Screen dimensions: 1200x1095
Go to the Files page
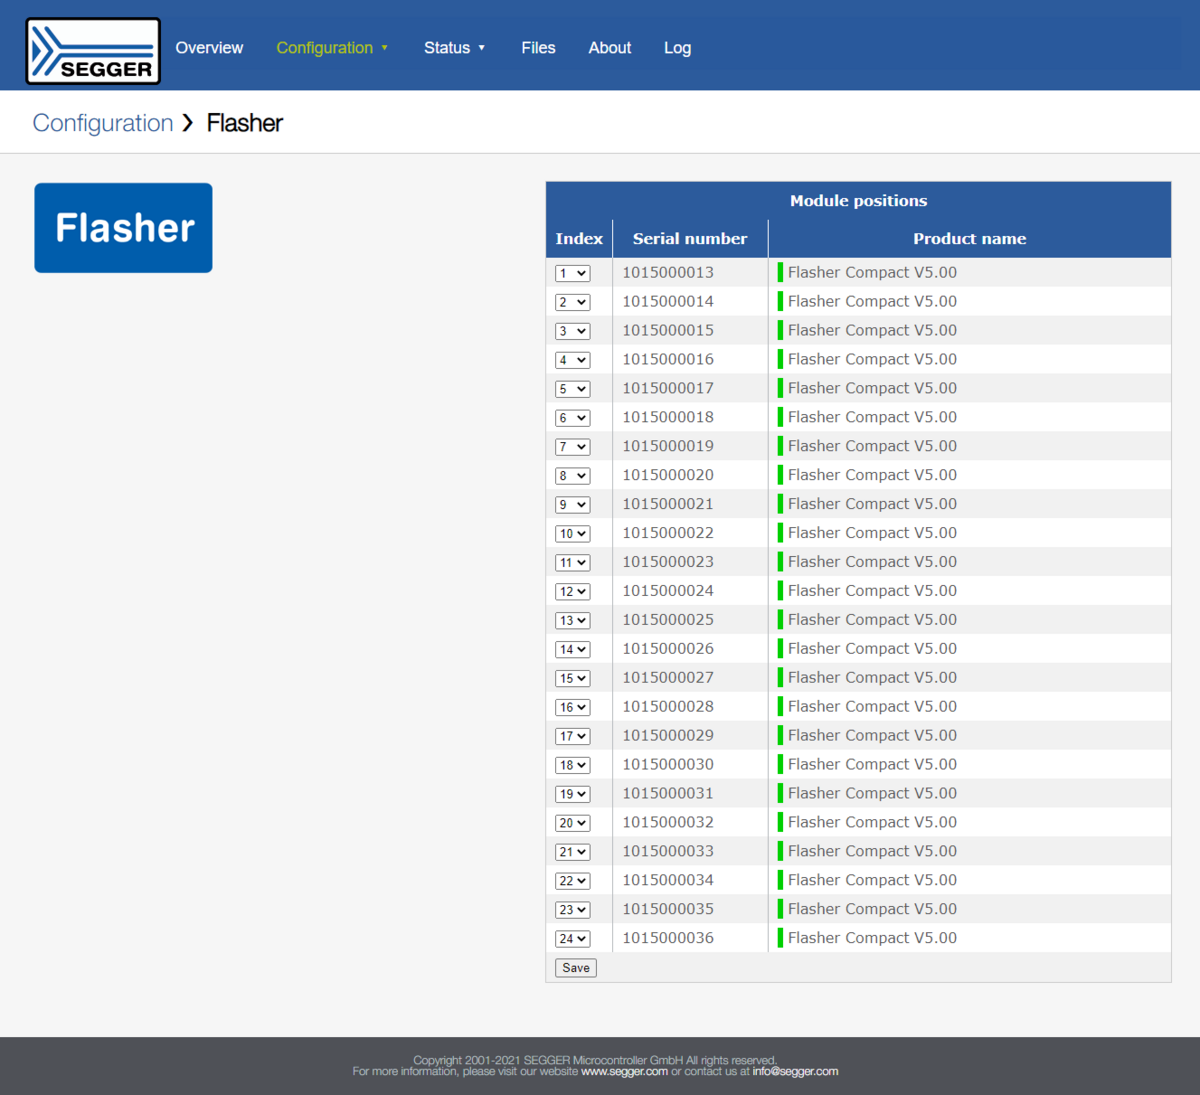click(x=538, y=48)
